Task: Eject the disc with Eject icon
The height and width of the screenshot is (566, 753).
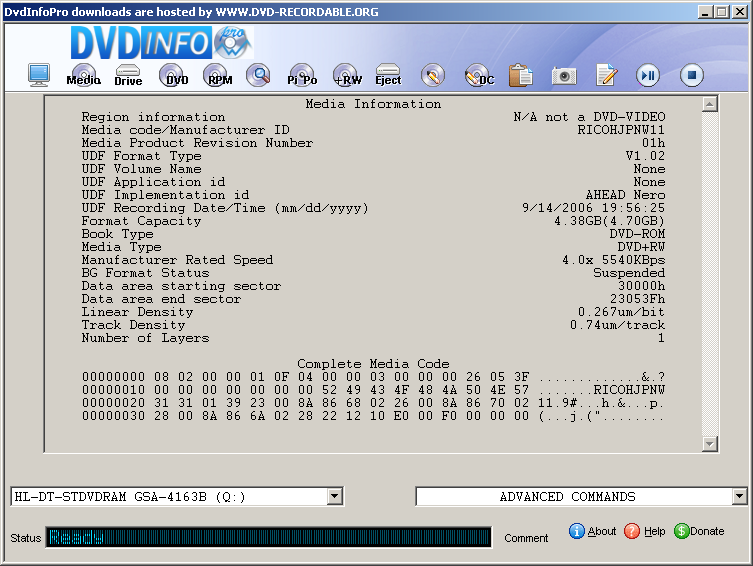Action: point(388,75)
